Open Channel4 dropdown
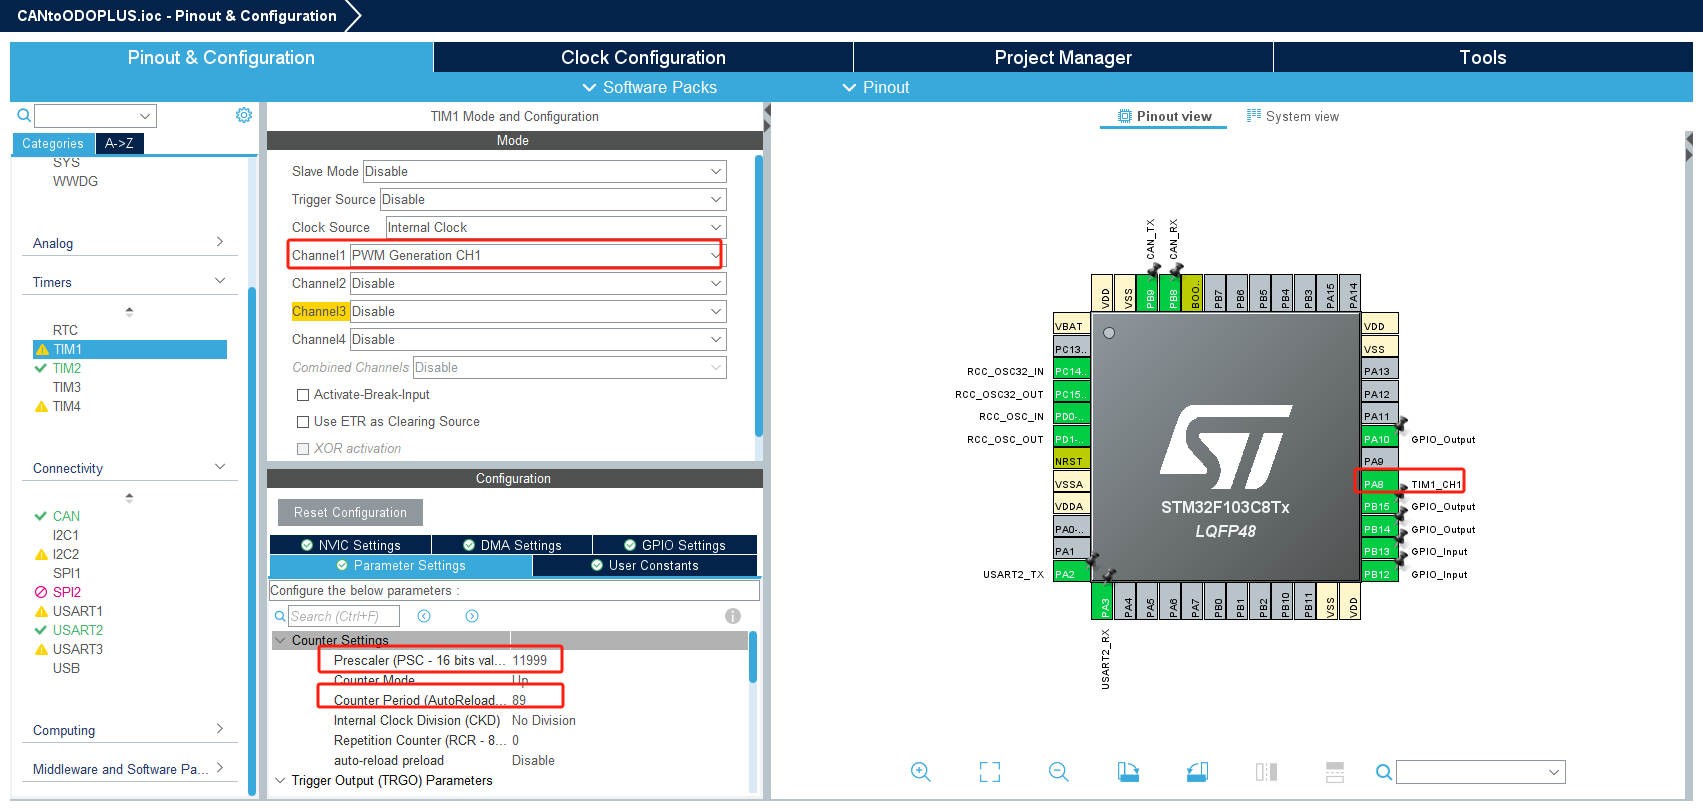This screenshot has height=811, width=1703. tap(538, 340)
